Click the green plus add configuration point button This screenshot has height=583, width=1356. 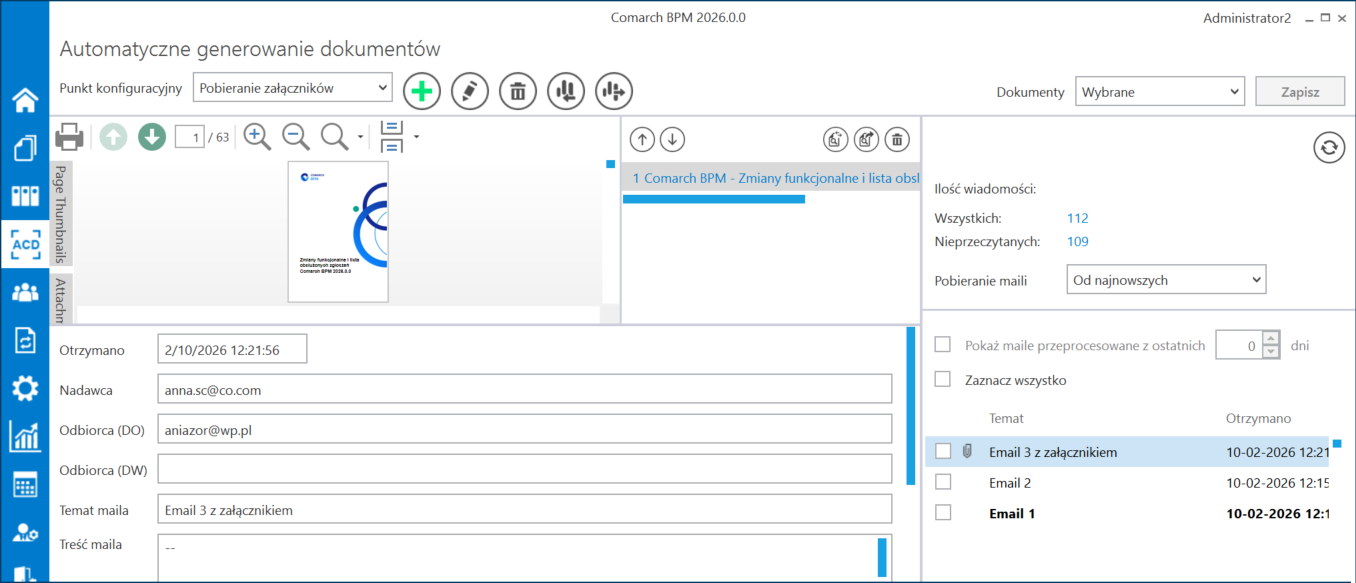(422, 91)
